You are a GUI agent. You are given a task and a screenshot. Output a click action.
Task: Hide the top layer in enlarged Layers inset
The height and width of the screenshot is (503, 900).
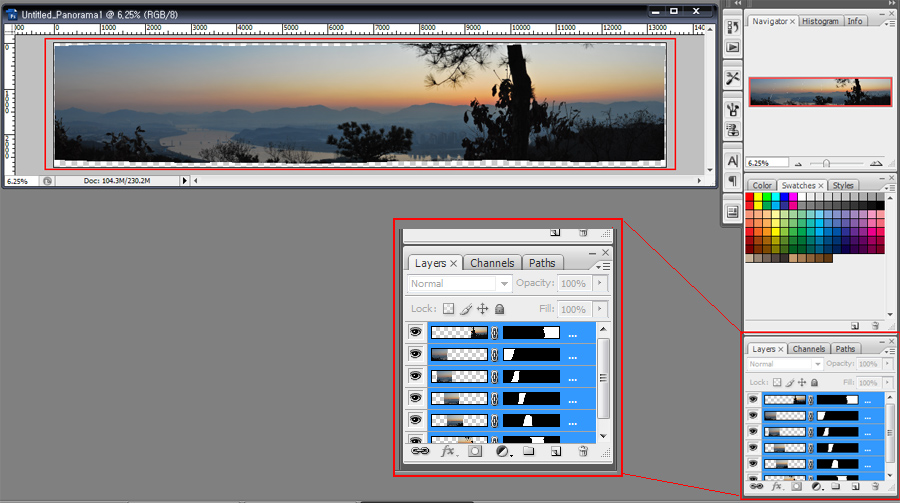pos(415,332)
